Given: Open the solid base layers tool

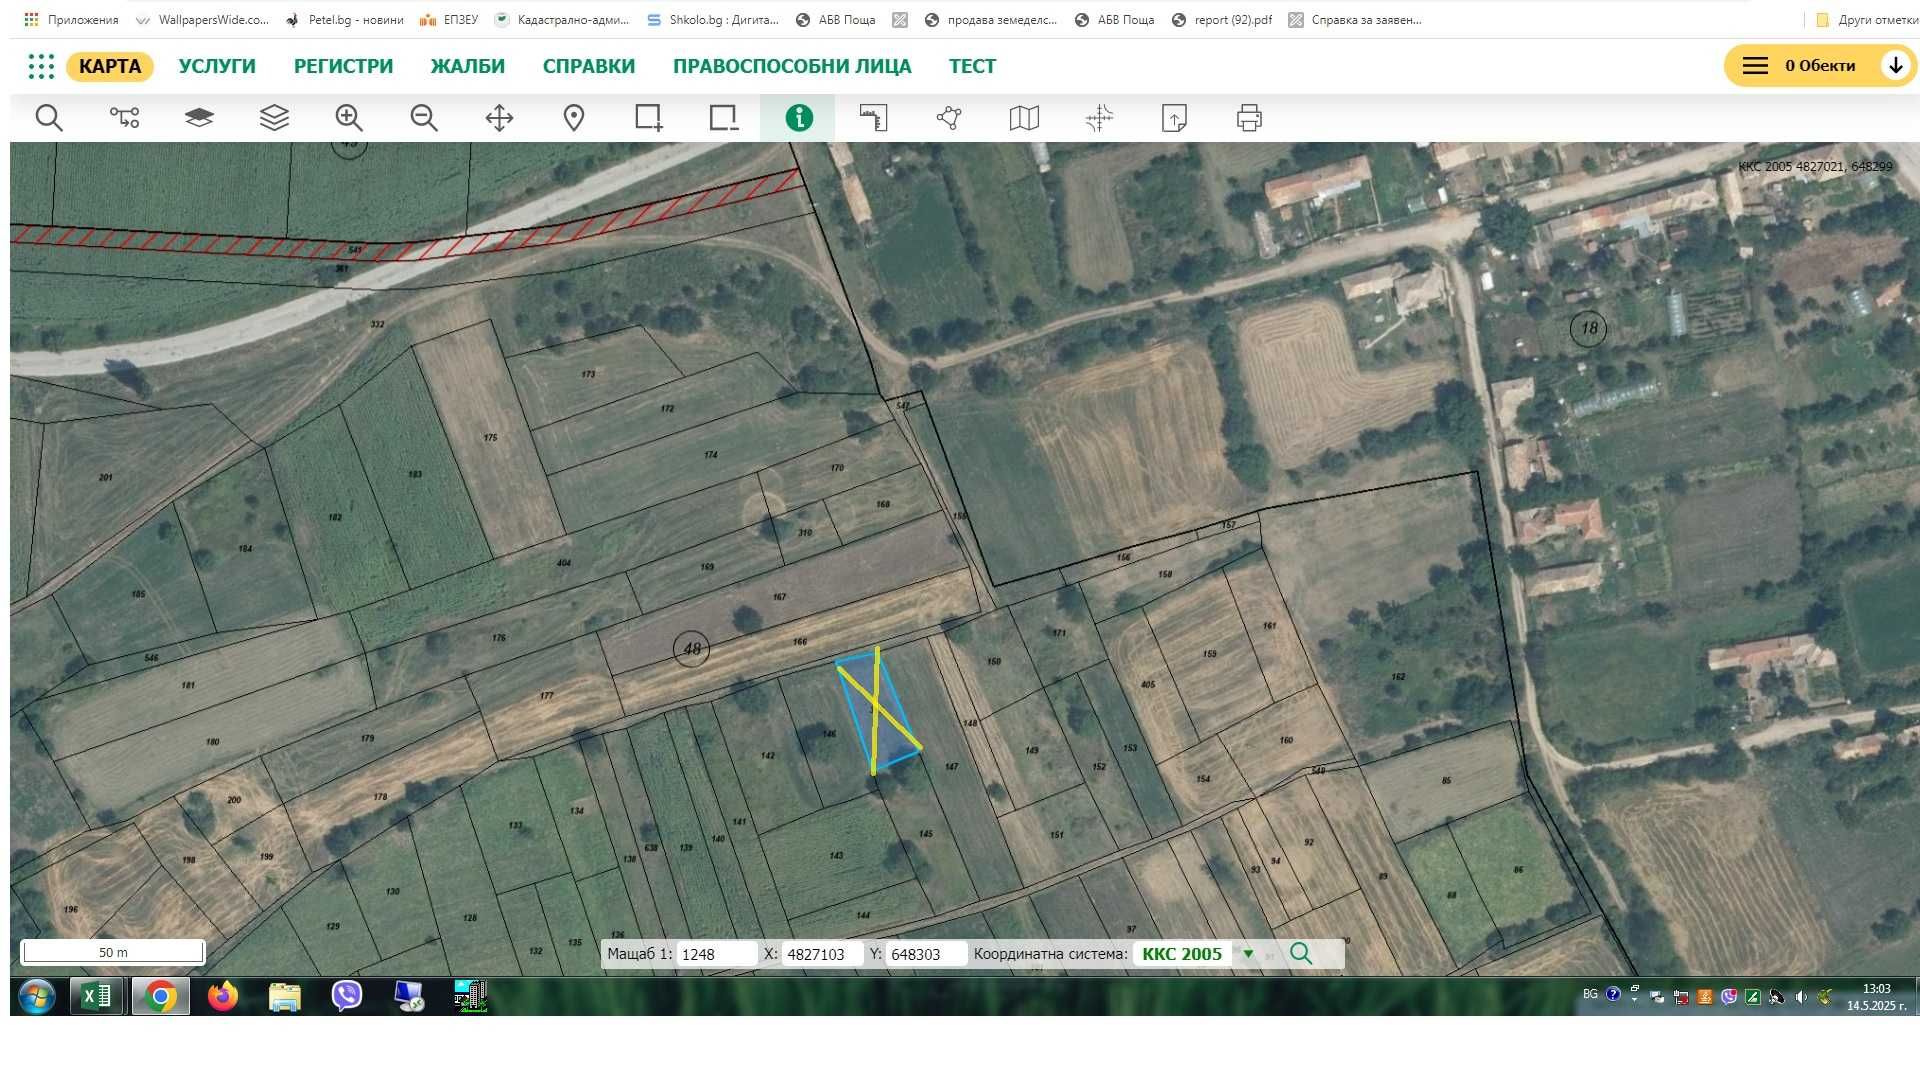Looking at the screenshot, I should (199, 118).
